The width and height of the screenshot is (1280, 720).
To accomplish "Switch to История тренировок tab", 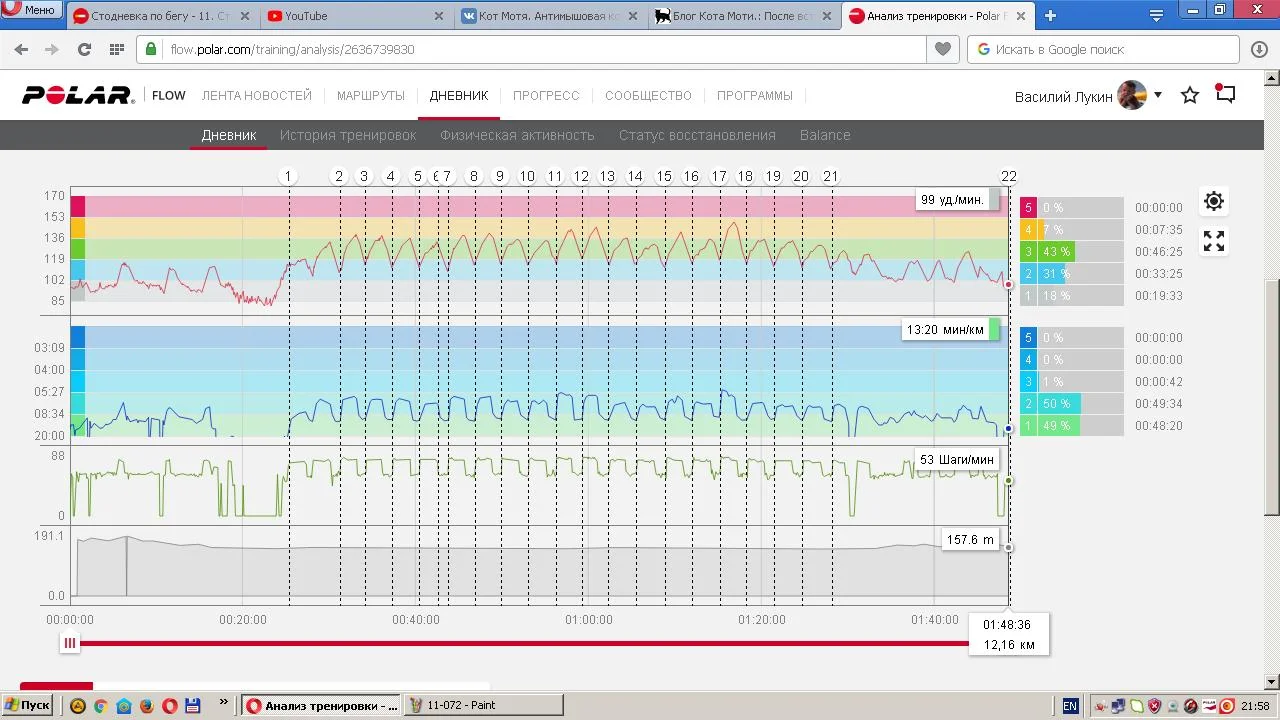I will point(348,135).
